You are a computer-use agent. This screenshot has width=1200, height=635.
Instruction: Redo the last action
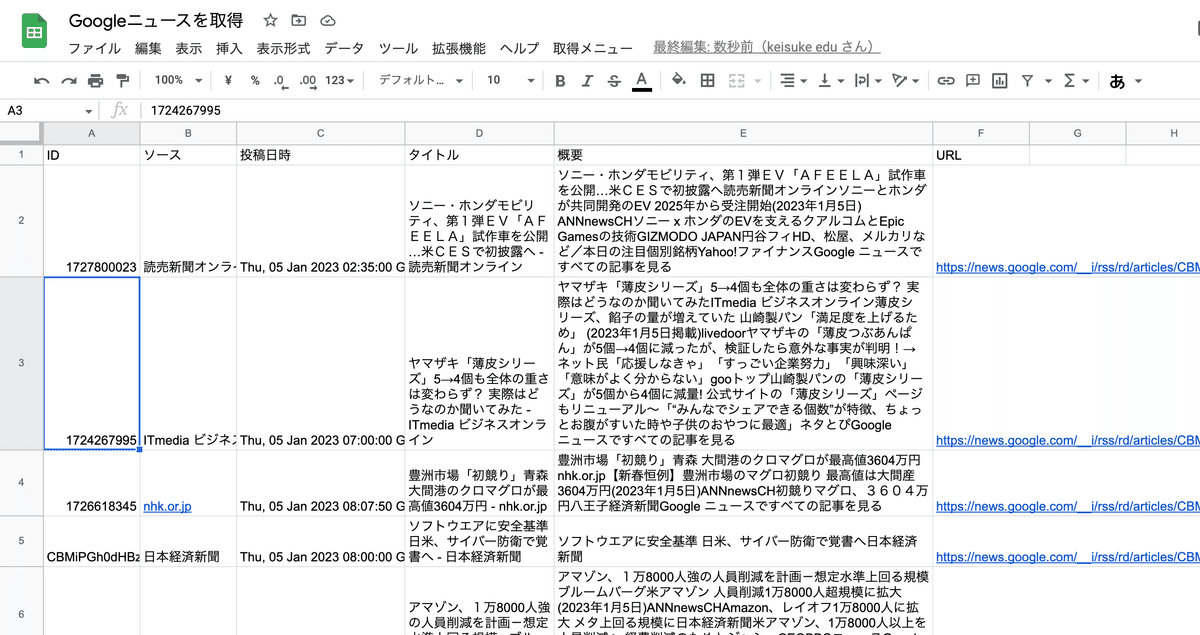pos(68,81)
